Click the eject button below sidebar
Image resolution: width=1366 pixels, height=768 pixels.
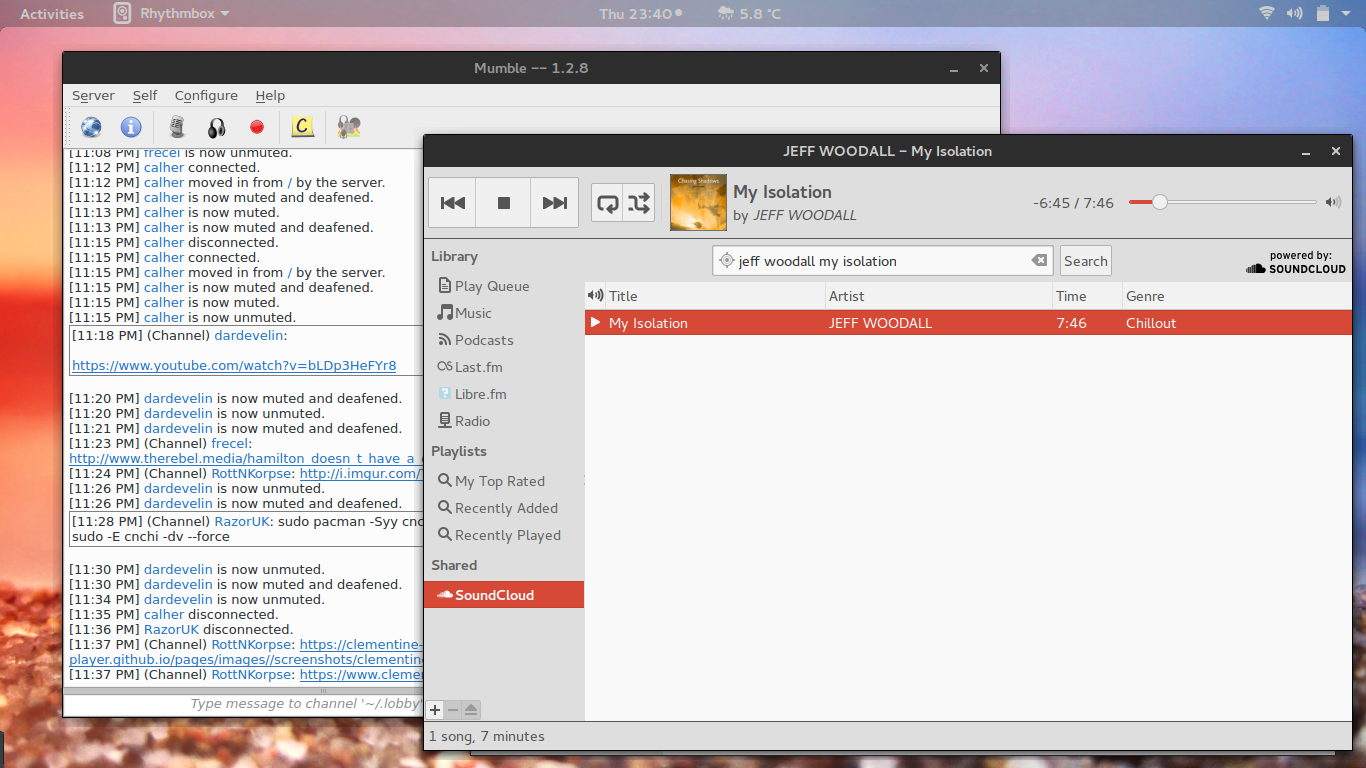[471, 710]
